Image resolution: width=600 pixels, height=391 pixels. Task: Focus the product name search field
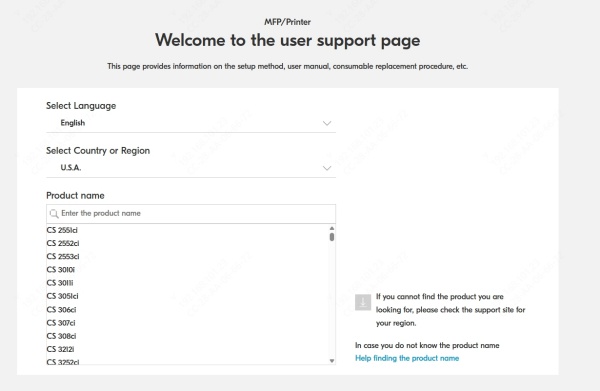pyautogui.click(x=191, y=213)
